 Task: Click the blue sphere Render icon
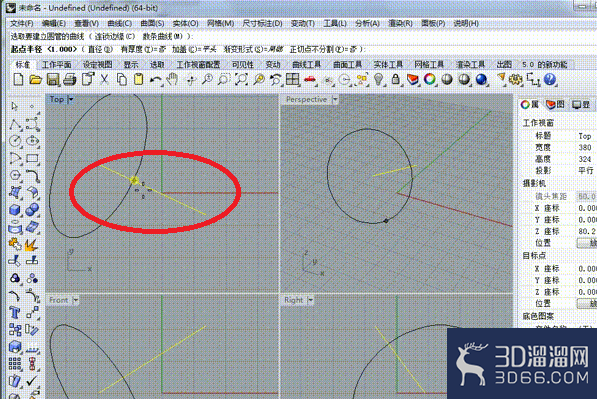[x=481, y=79]
